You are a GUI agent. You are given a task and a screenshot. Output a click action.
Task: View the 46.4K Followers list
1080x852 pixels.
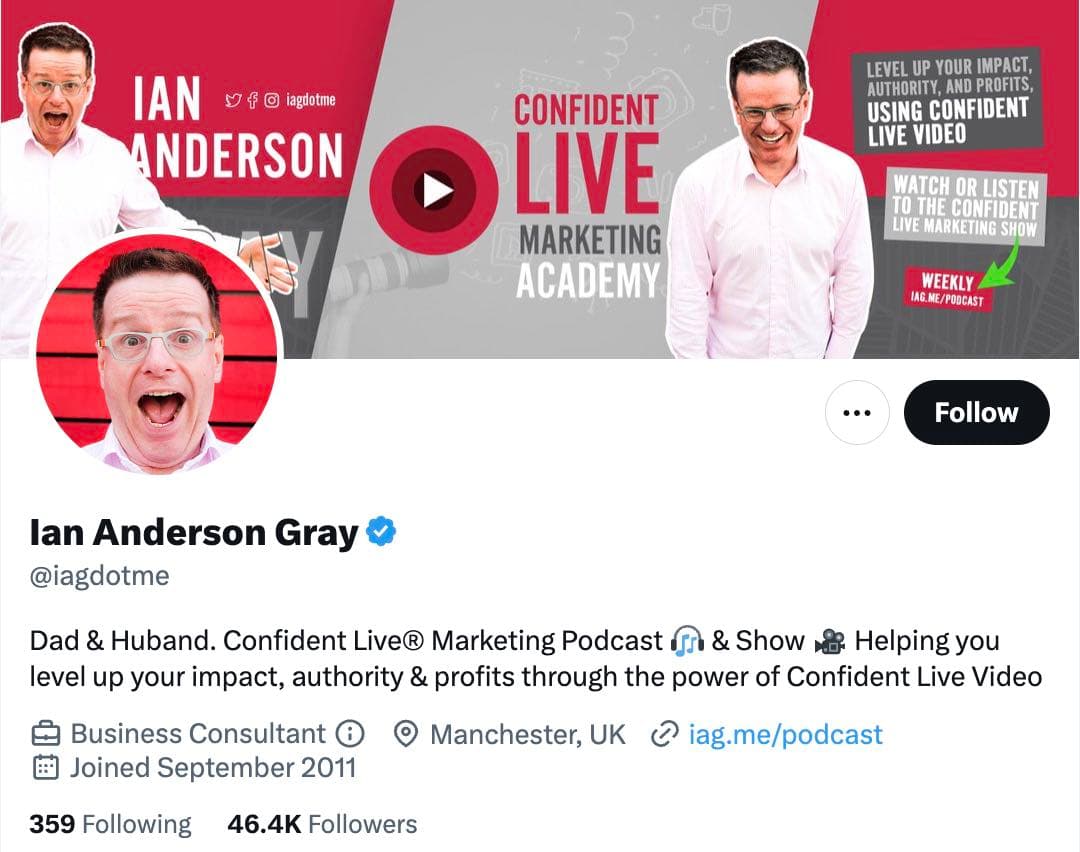click(322, 824)
